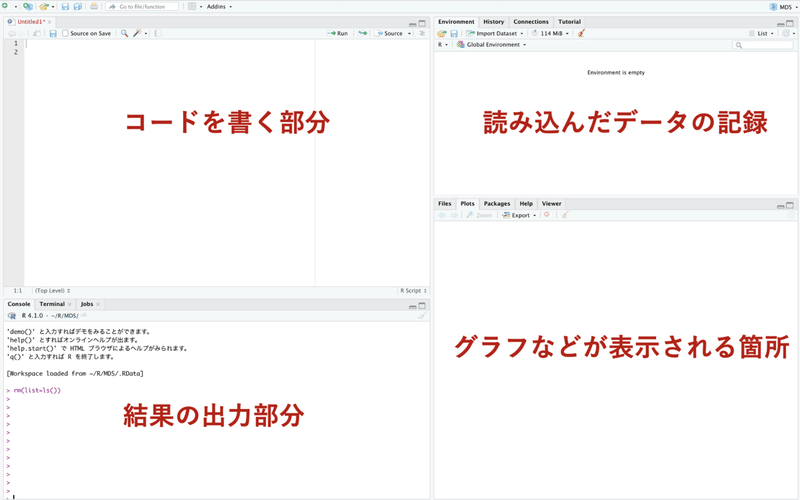The height and width of the screenshot is (500, 800).
Task: Click Show in new window icon
Action: [x=37, y=33]
